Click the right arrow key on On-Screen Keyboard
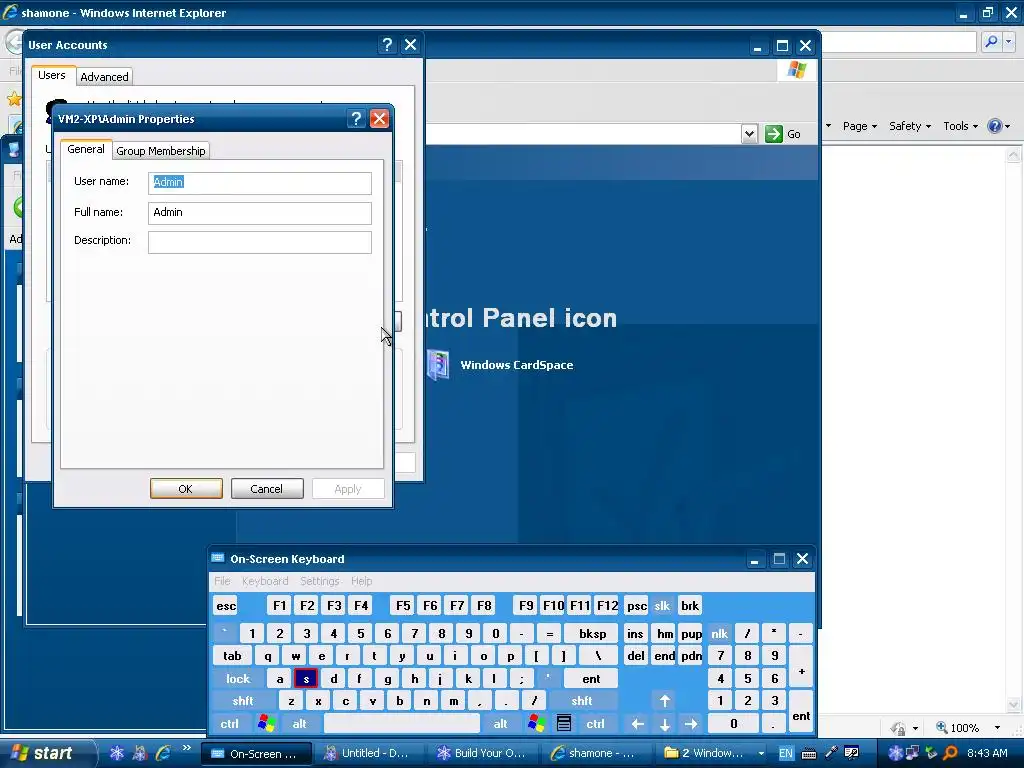Image resolution: width=1024 pixels, height=768 pixels. point(691,724)
